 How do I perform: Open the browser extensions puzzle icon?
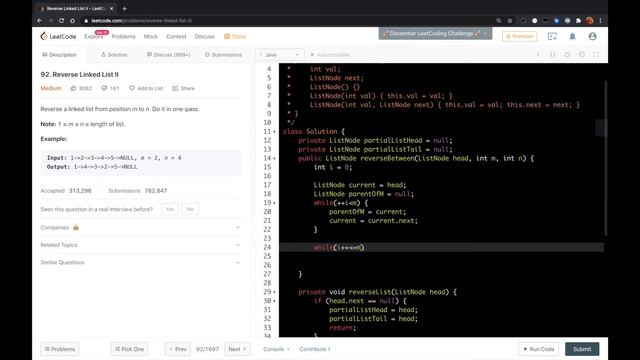click(x=578, y=20)
